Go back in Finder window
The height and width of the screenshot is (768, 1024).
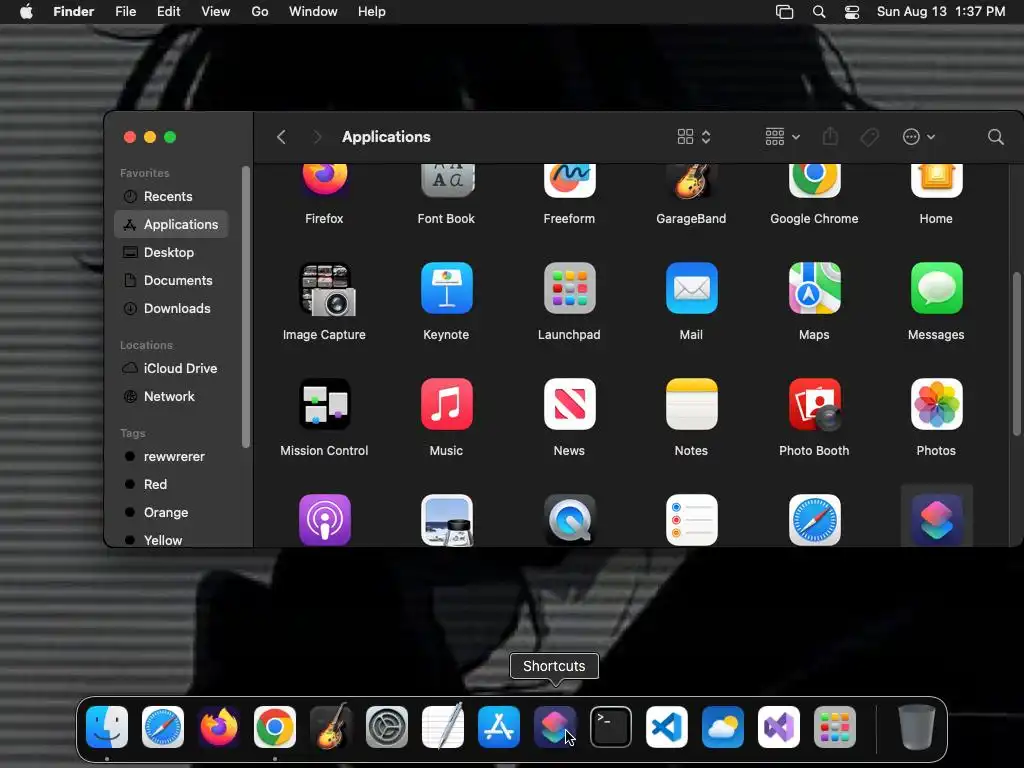[281, 136]
